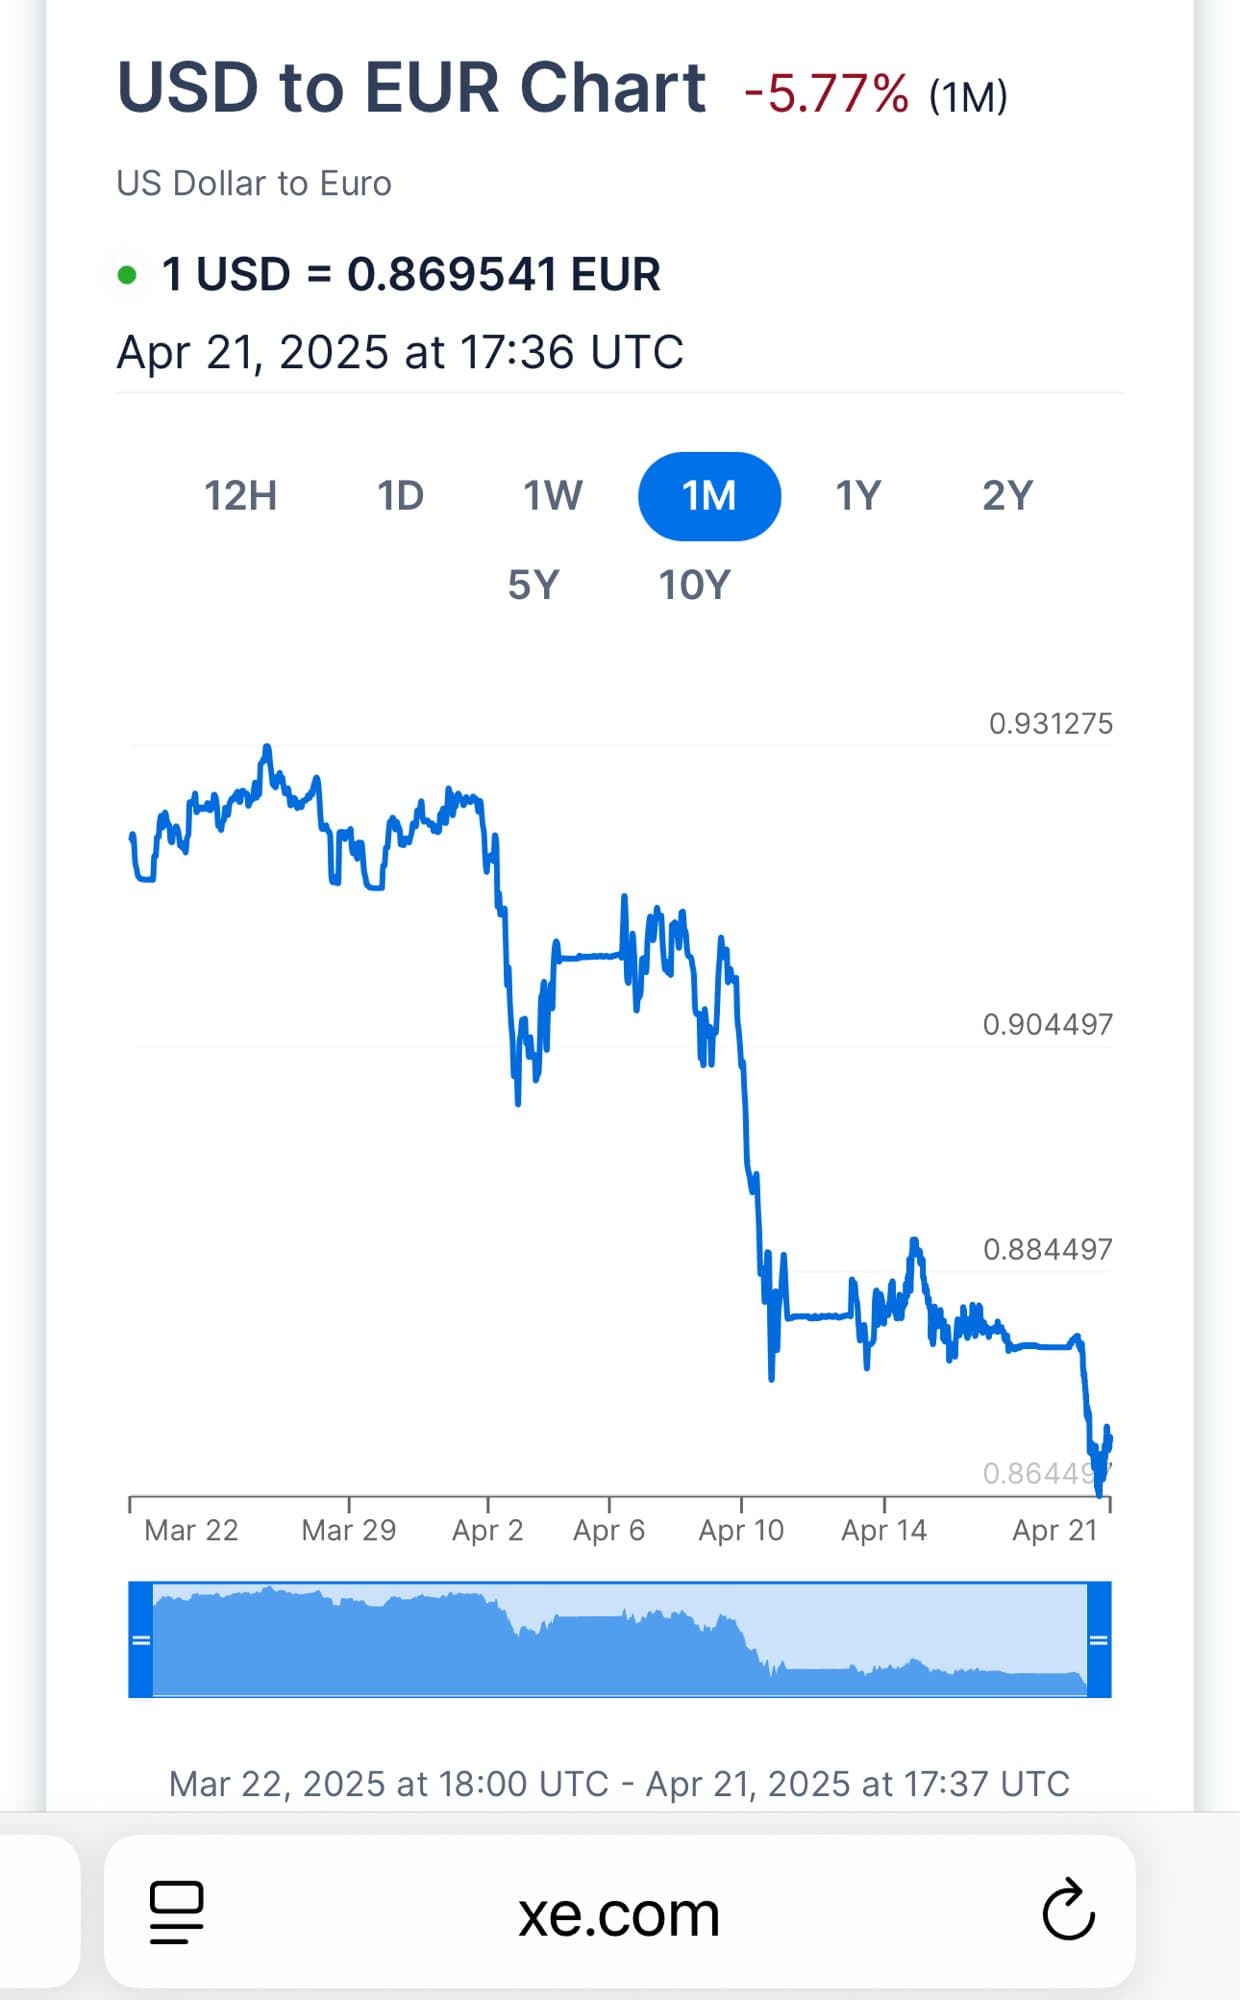Switch chart to 1Y range
1240x2000 pixels.
(858, 496)
